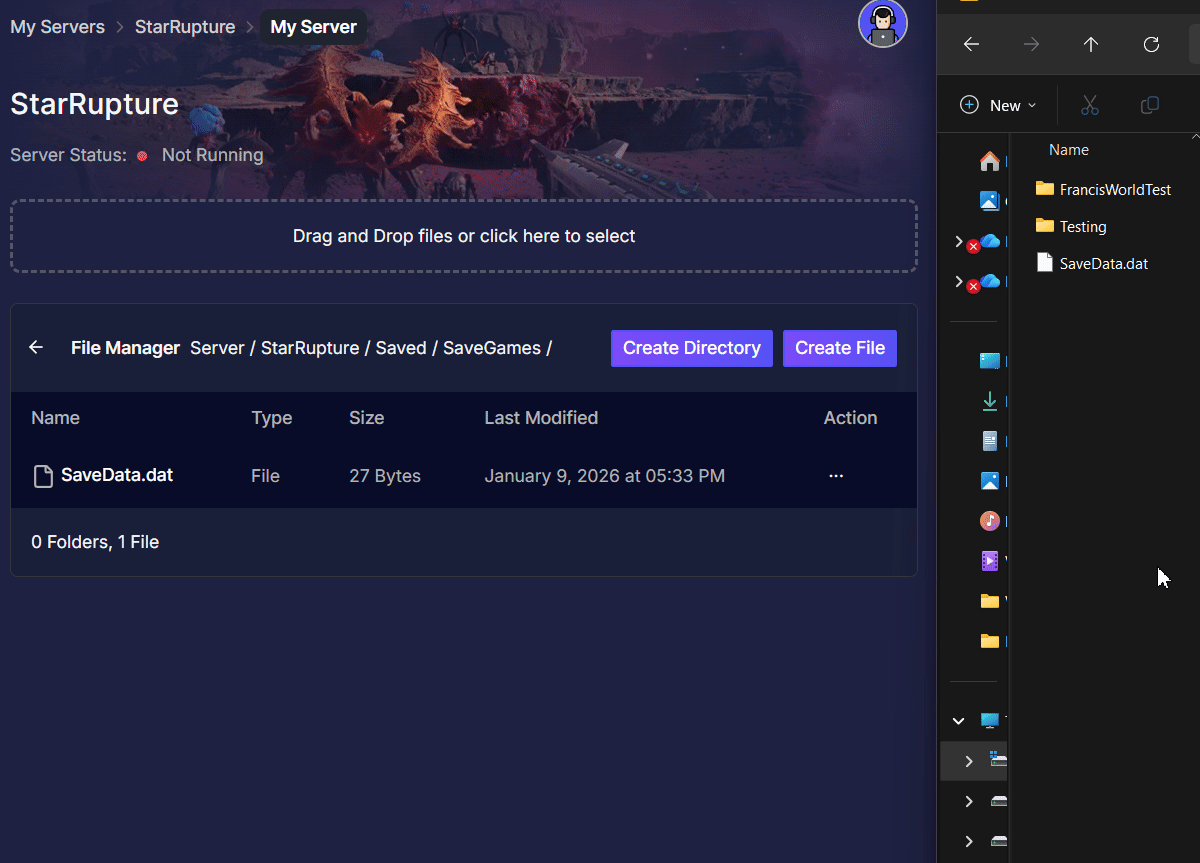
Task: Click the user avatar in the top corner
Action: (883, 23)
